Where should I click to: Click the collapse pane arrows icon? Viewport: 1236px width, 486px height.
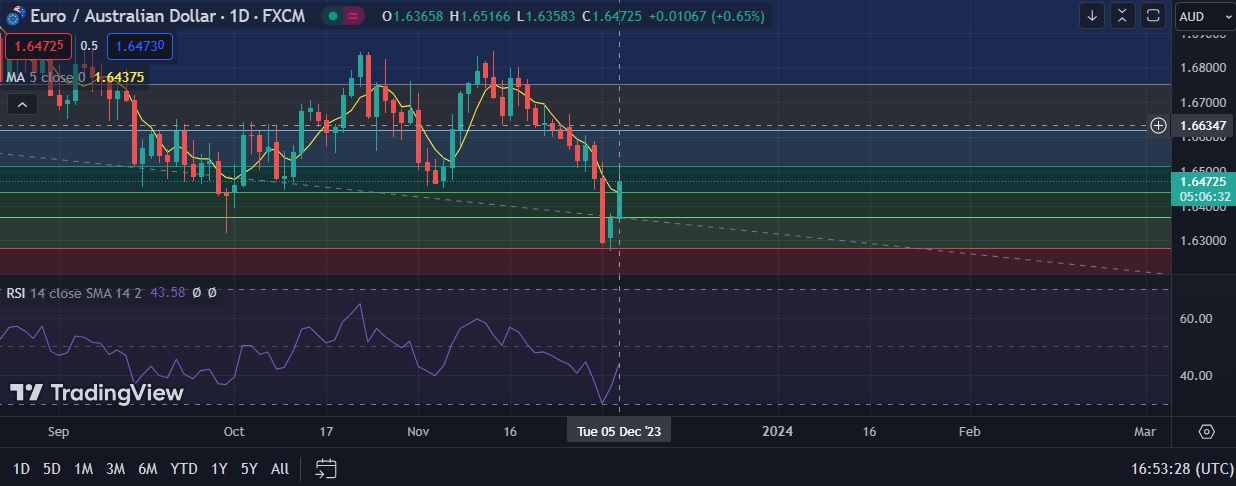(x=1123, y=16)
